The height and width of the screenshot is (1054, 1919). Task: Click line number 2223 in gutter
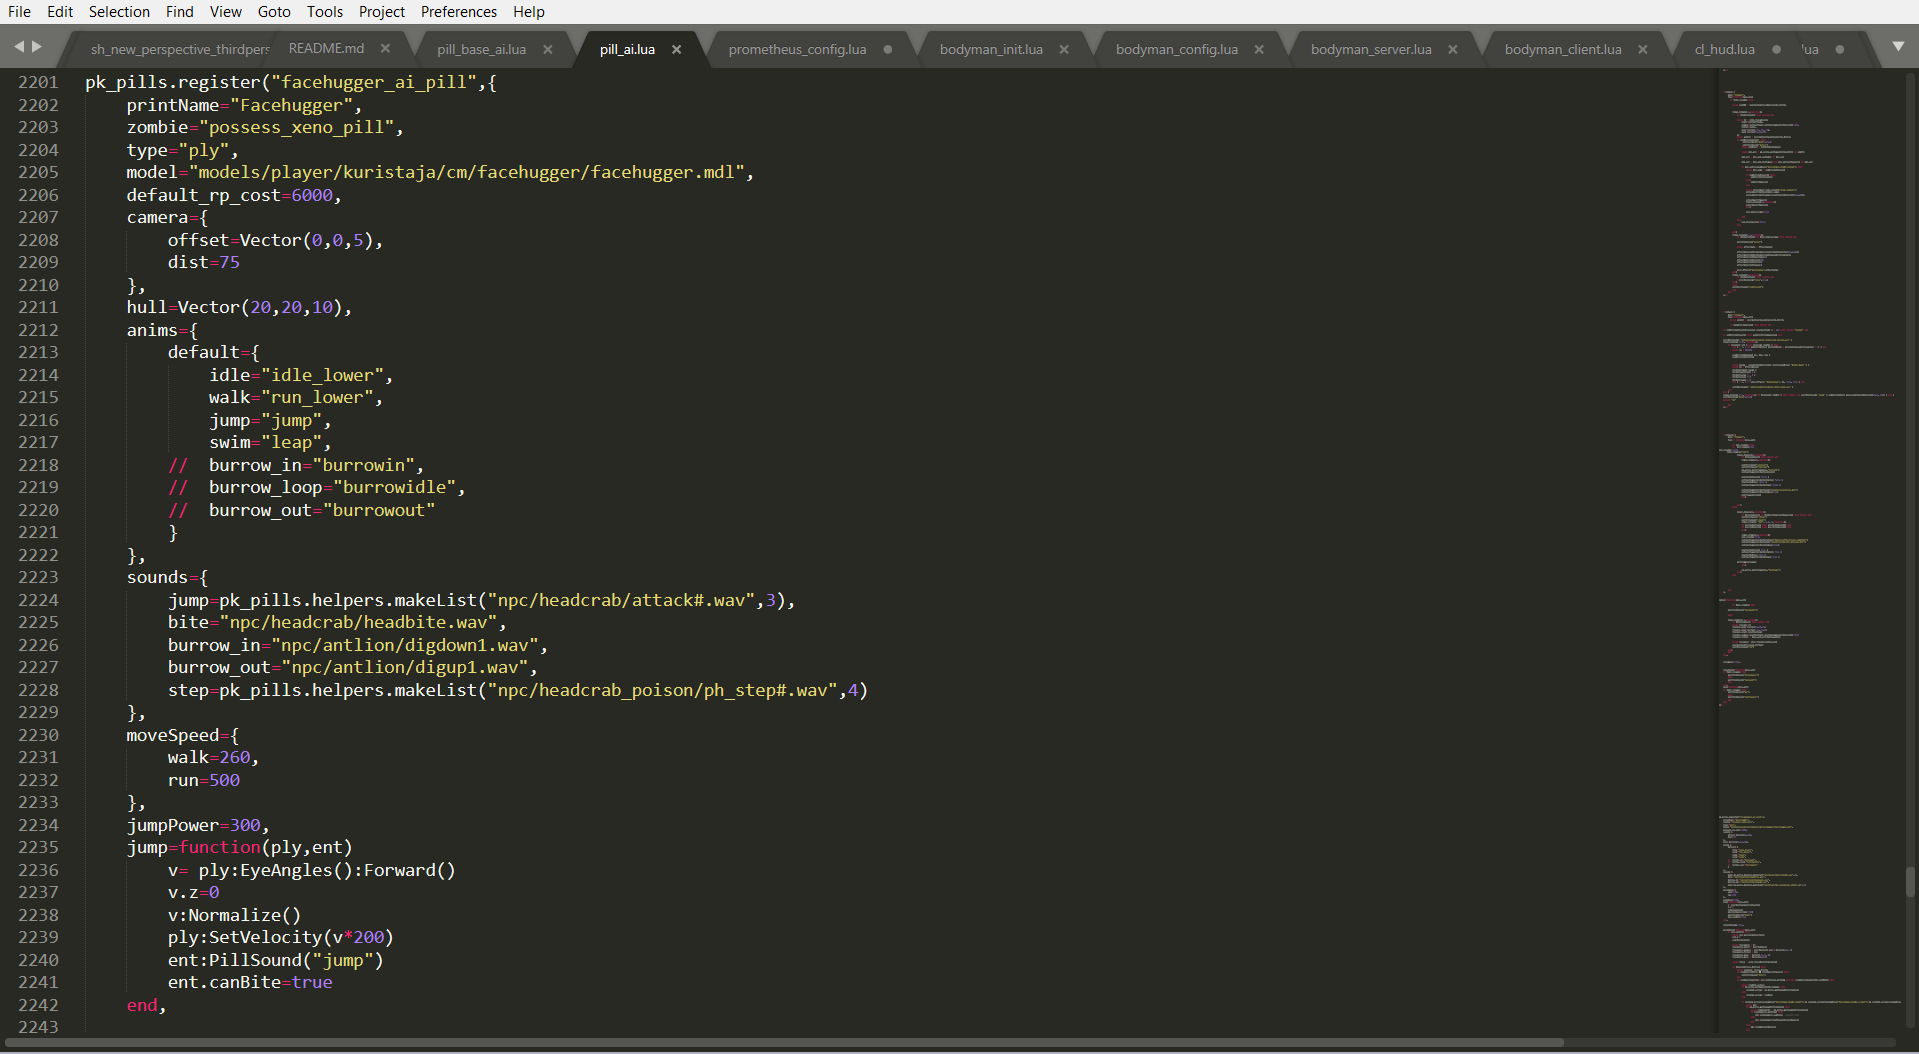tap(38, 577)
